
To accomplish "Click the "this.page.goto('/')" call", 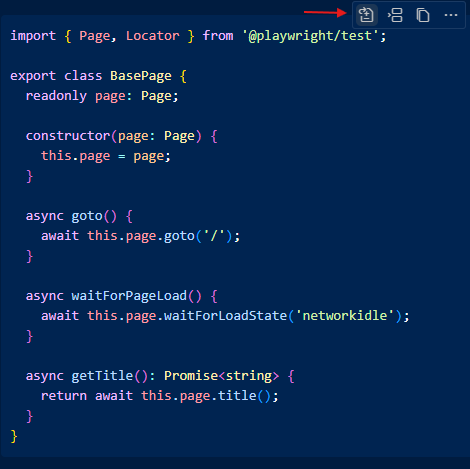I will pos(160,236).
